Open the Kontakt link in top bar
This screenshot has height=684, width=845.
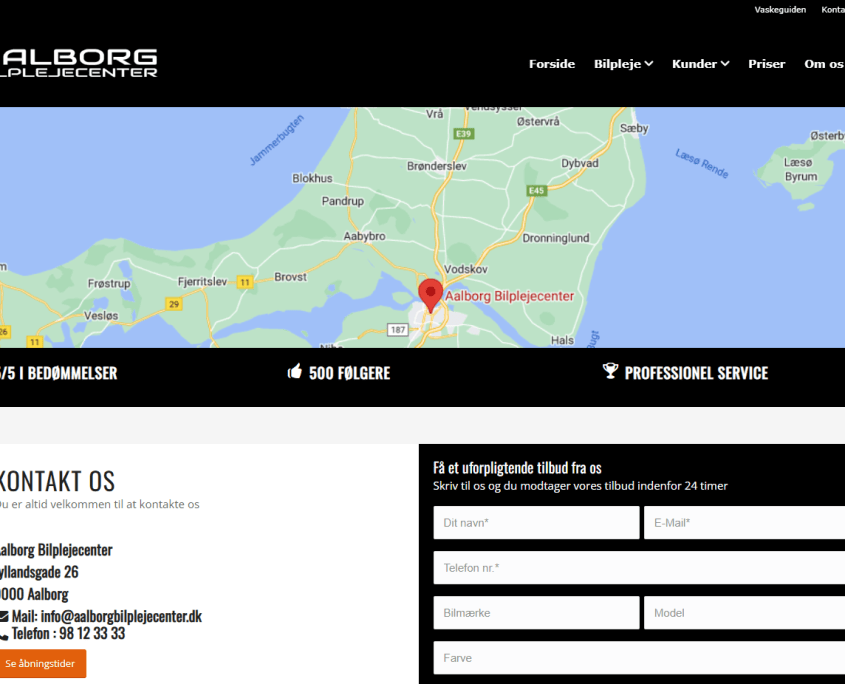pos(833,10)
